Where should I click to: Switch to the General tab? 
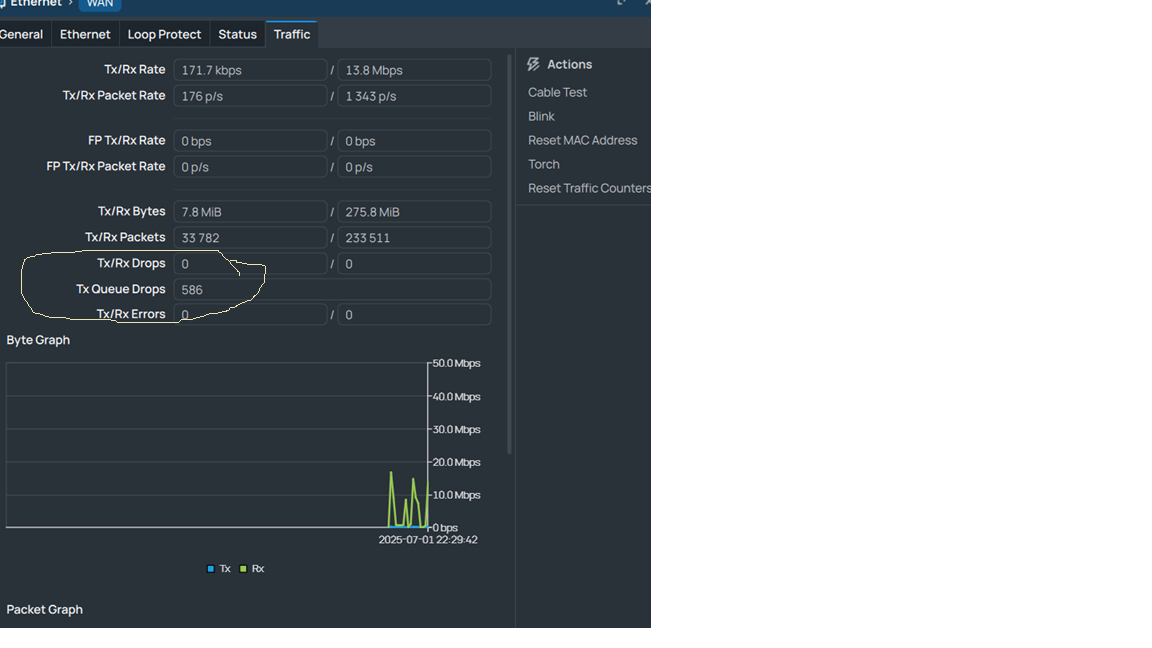click(22, 35)
